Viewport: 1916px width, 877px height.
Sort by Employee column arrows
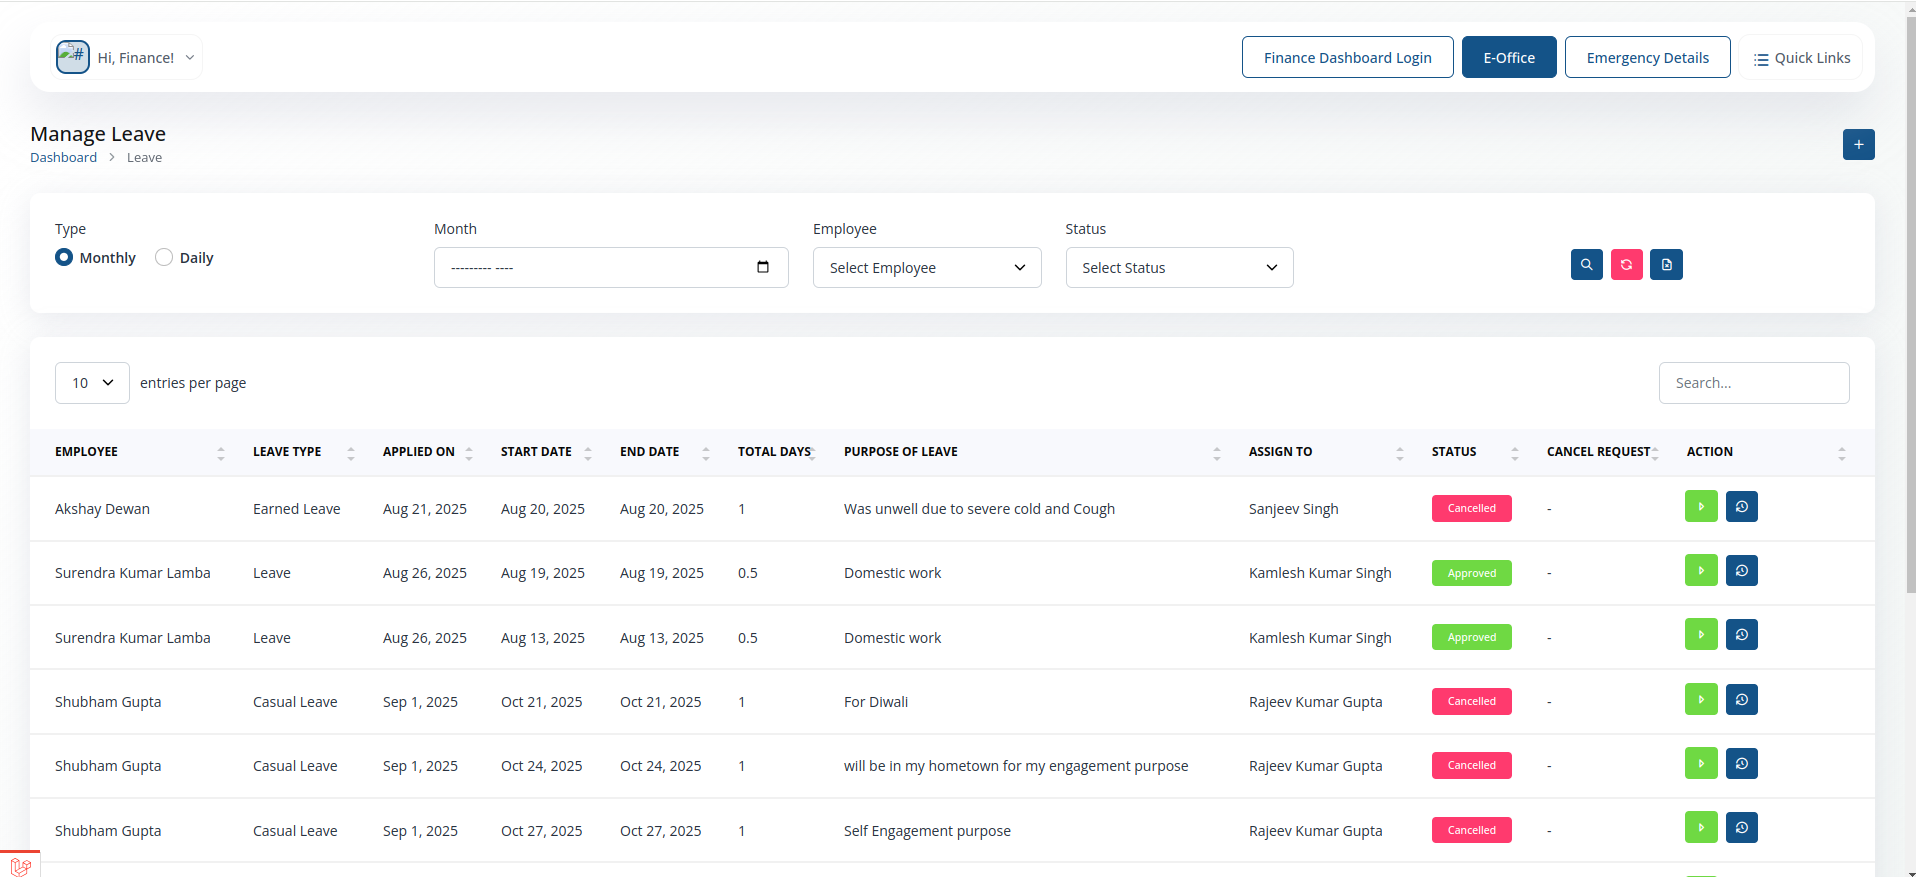point(221,453)
